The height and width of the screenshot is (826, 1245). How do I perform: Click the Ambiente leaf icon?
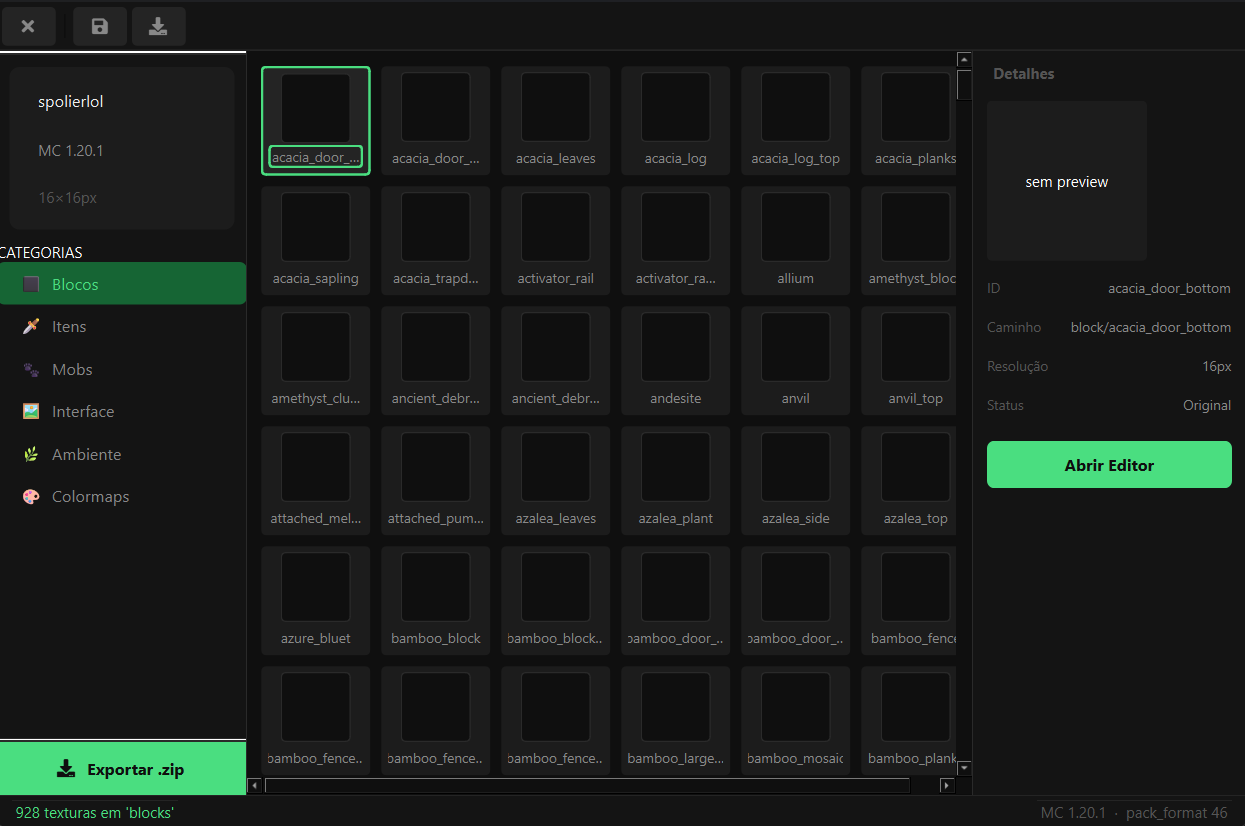click(x=31, y=454)
